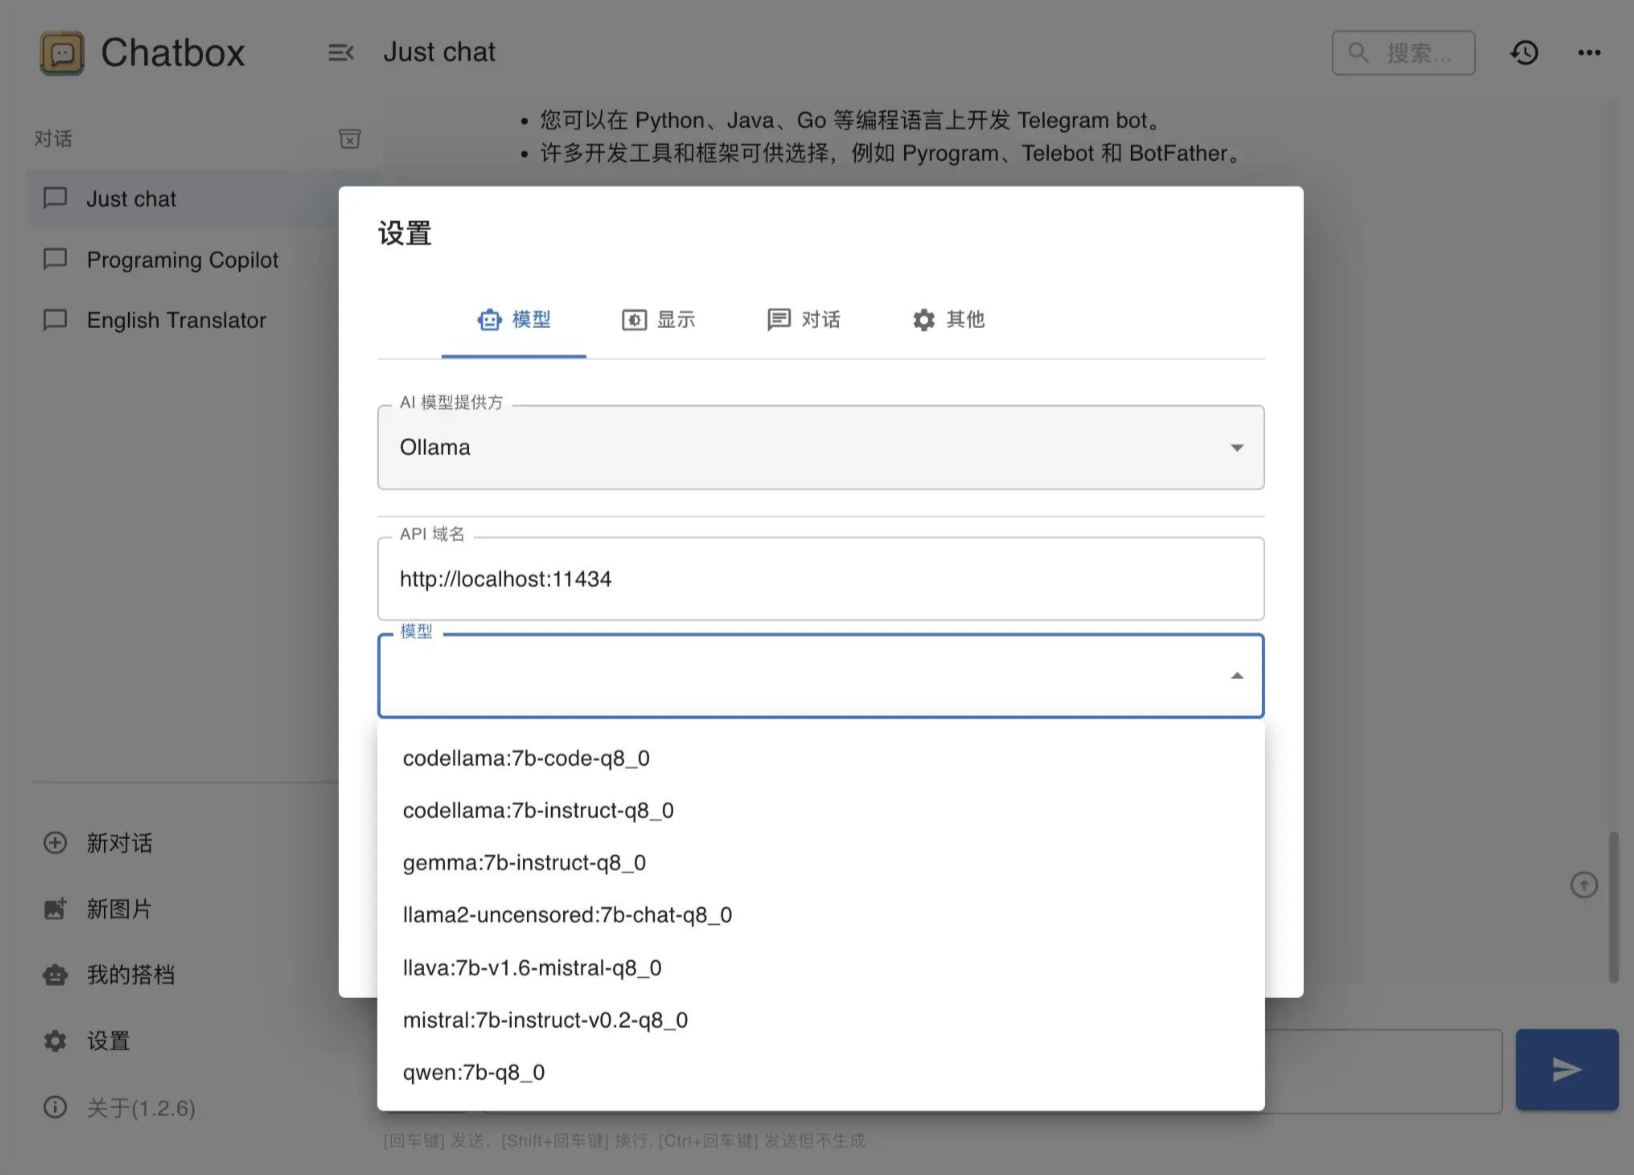Click the API 域名 input field
Screen dimensions: 1634x1175
(x=821, y=579)
